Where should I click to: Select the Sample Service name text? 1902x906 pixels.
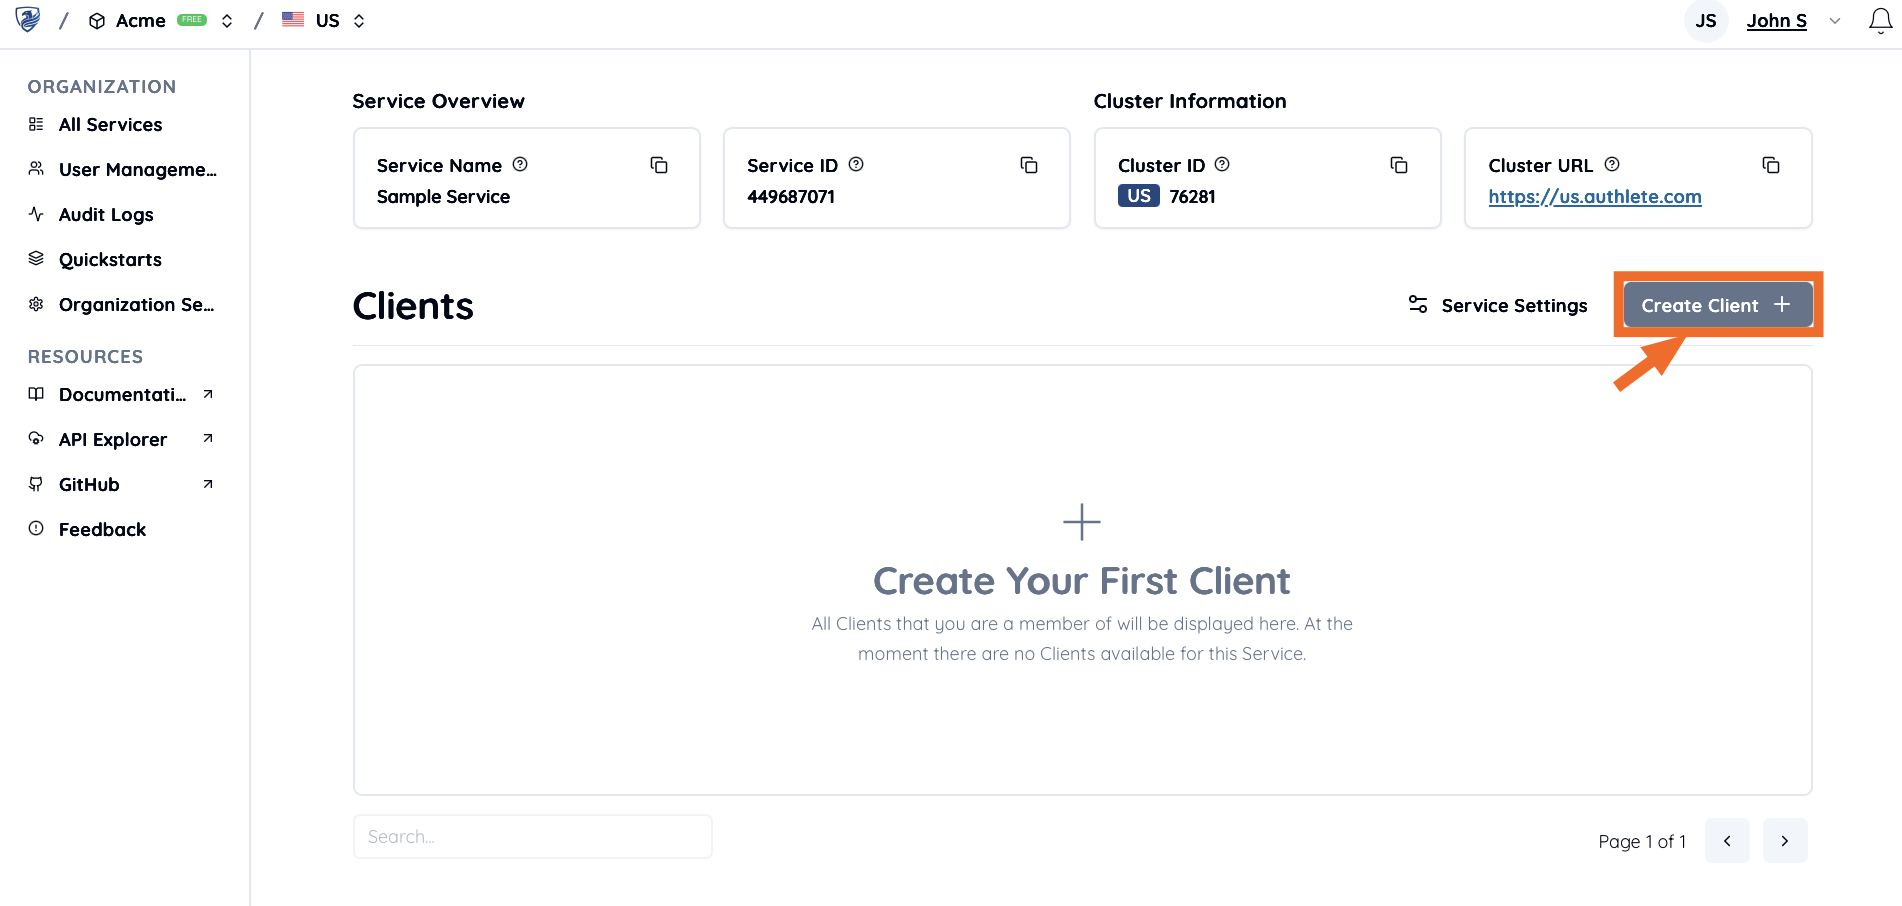(x=443, y=197)
